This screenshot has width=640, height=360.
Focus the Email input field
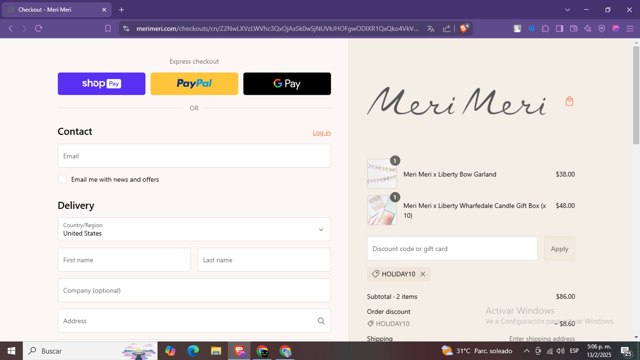(x=194, y=156)
